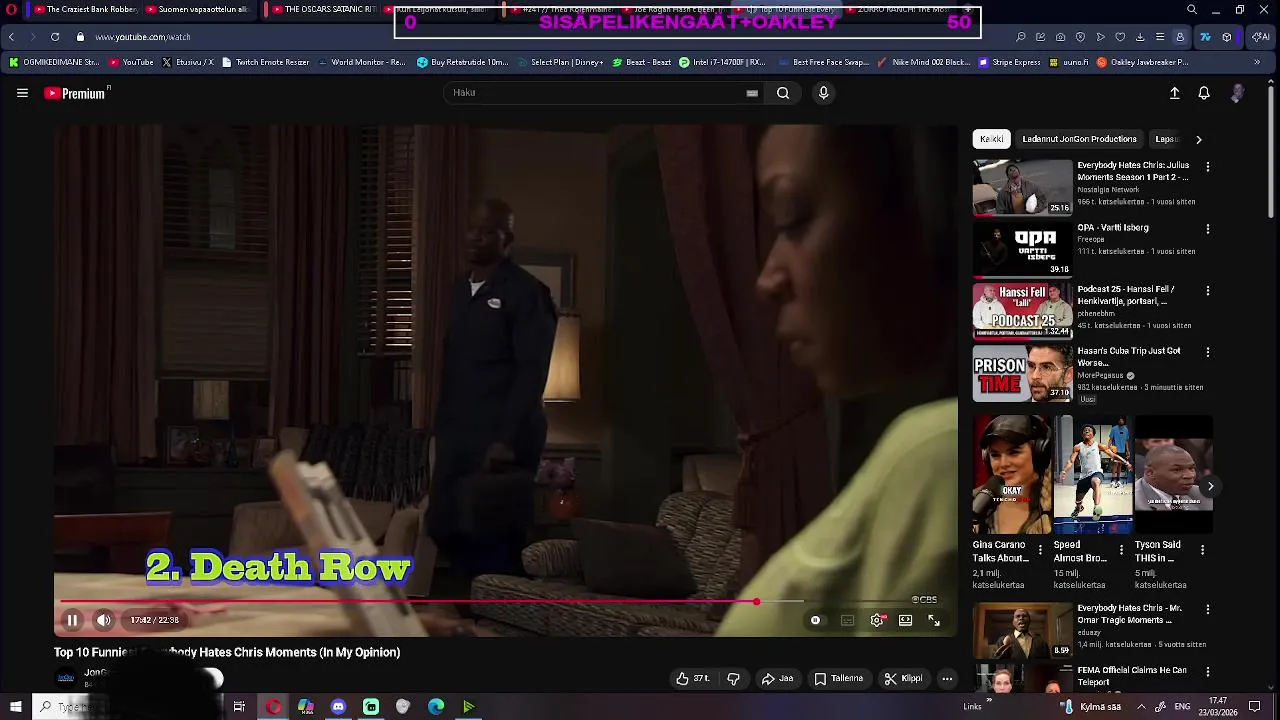Open options for Hasan's Cuba Trip video
This screenshot has width=1280, height=720.
pos(1208,352)
